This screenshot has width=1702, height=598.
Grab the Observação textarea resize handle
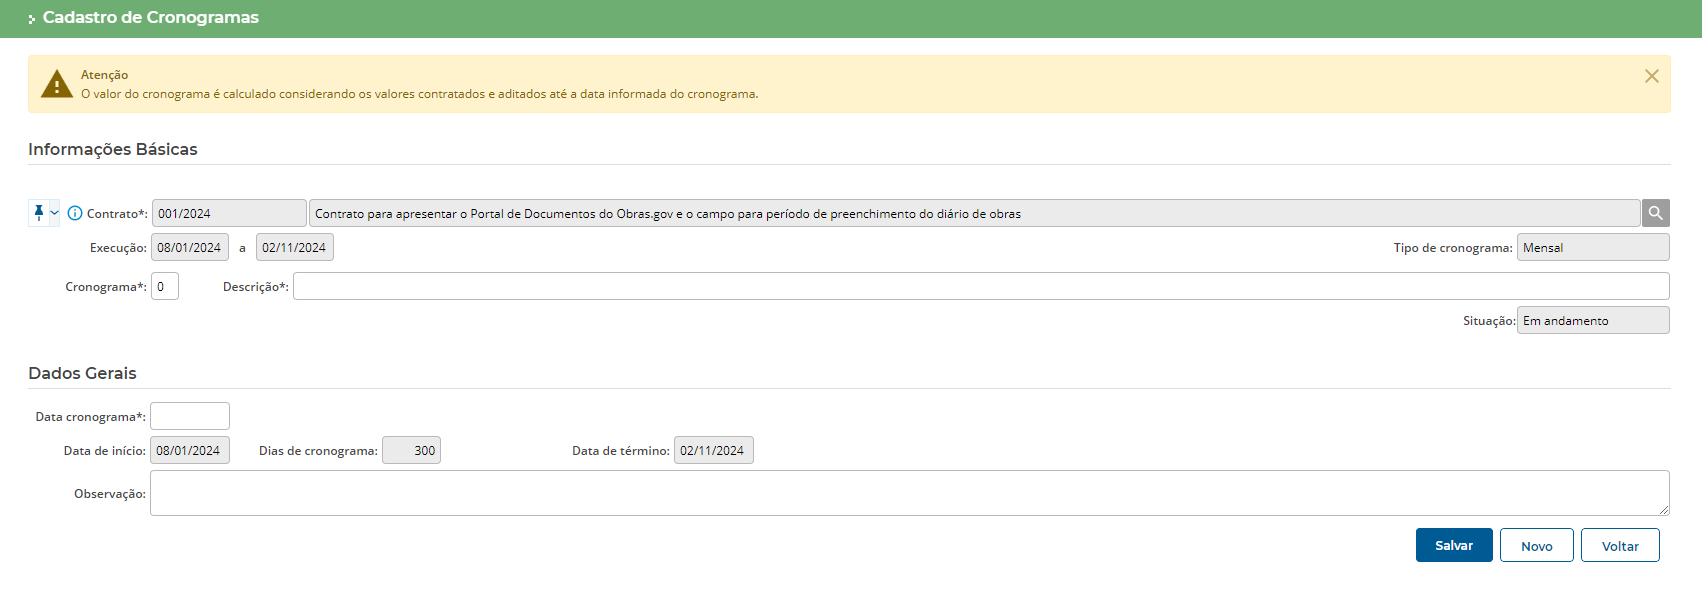pyautogui.click(x=1663, y=510)
